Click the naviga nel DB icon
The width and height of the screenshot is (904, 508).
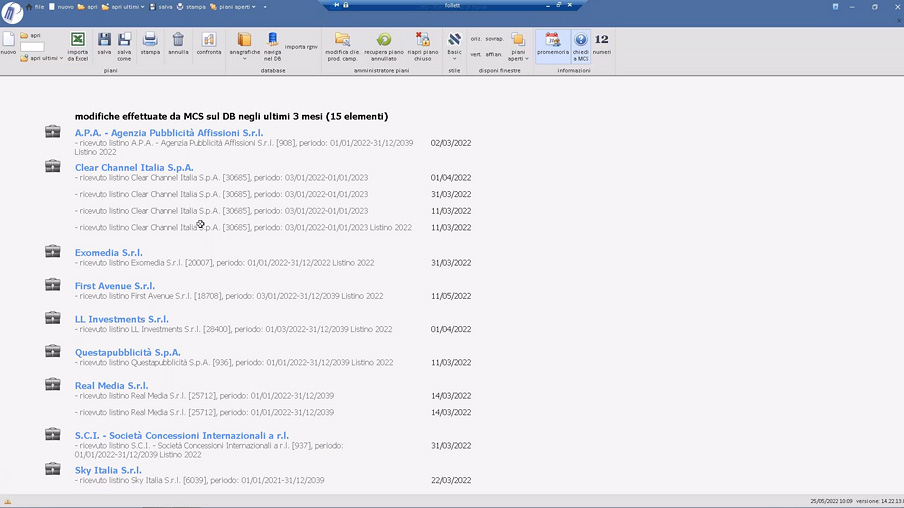(x=272, y=40)
